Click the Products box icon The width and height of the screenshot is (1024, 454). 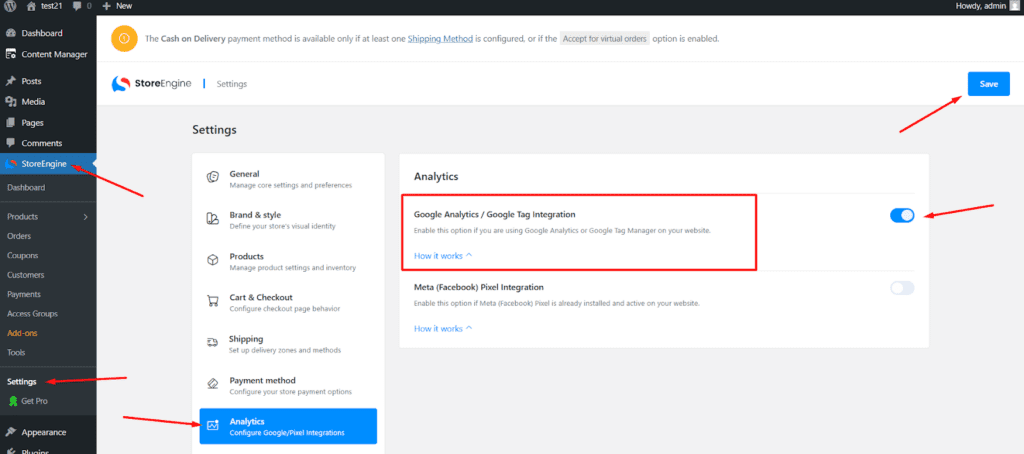(212, 260)
